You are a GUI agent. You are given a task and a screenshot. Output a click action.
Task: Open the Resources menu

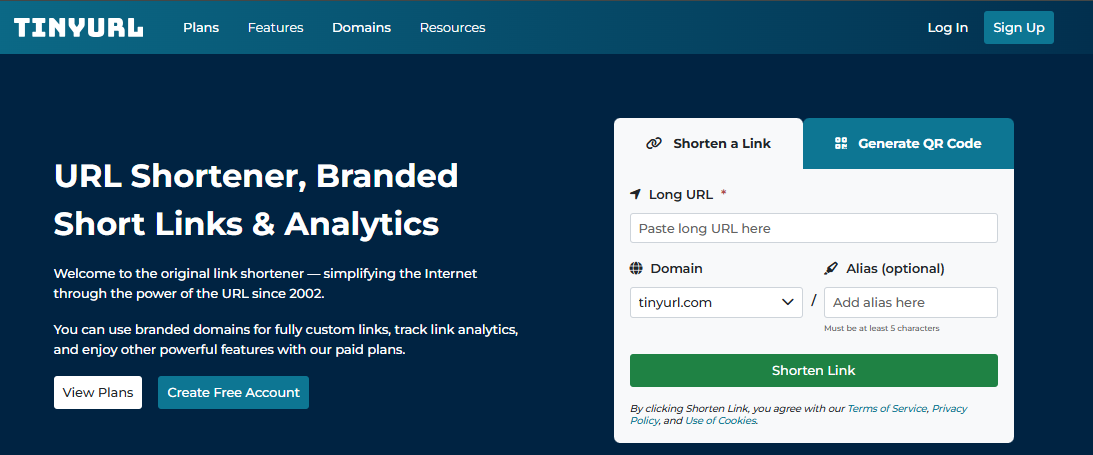pyautogui.click(x=452, y=27)
